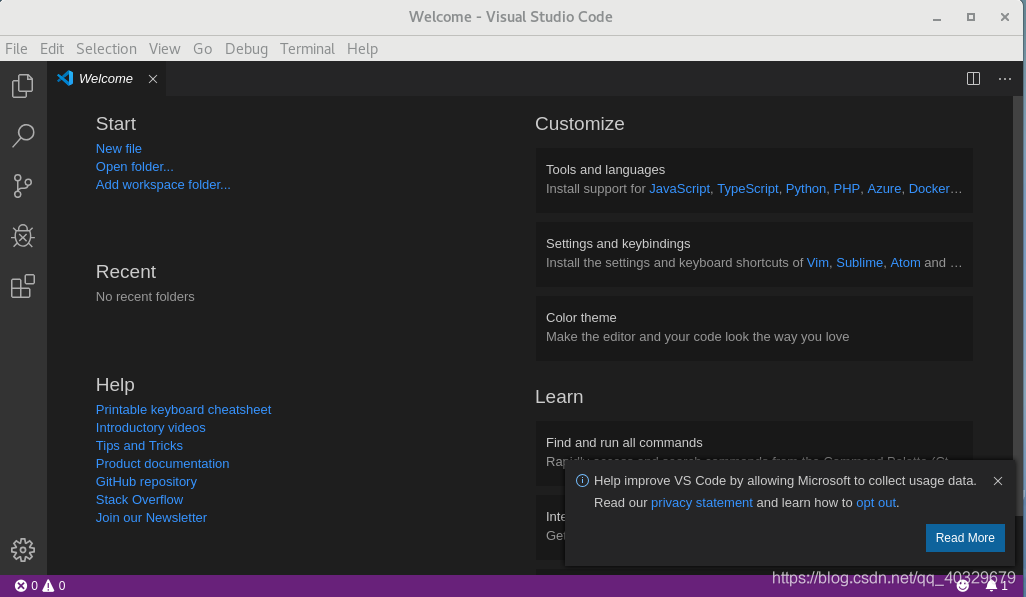Open Product documentation link
The width and height of the screenshot is (1026, 597).
coord(162,463)
